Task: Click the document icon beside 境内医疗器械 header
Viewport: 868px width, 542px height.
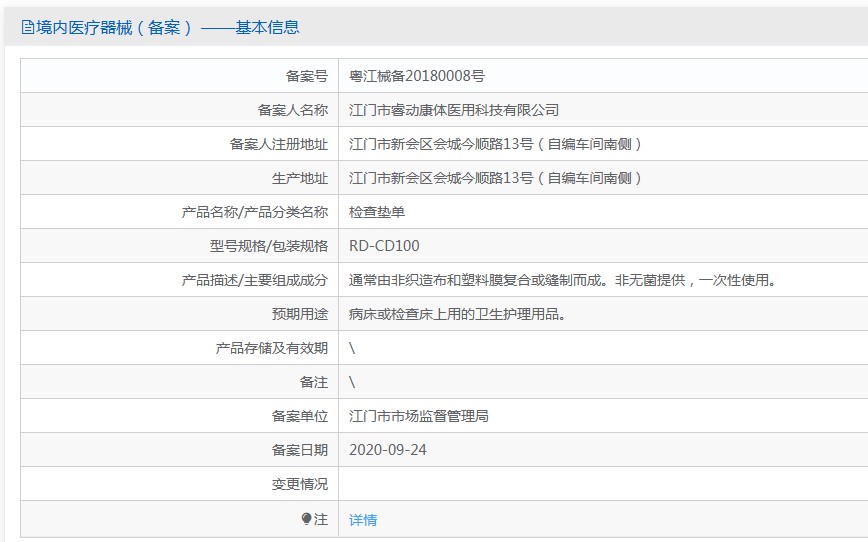Action: click(27, 28)
